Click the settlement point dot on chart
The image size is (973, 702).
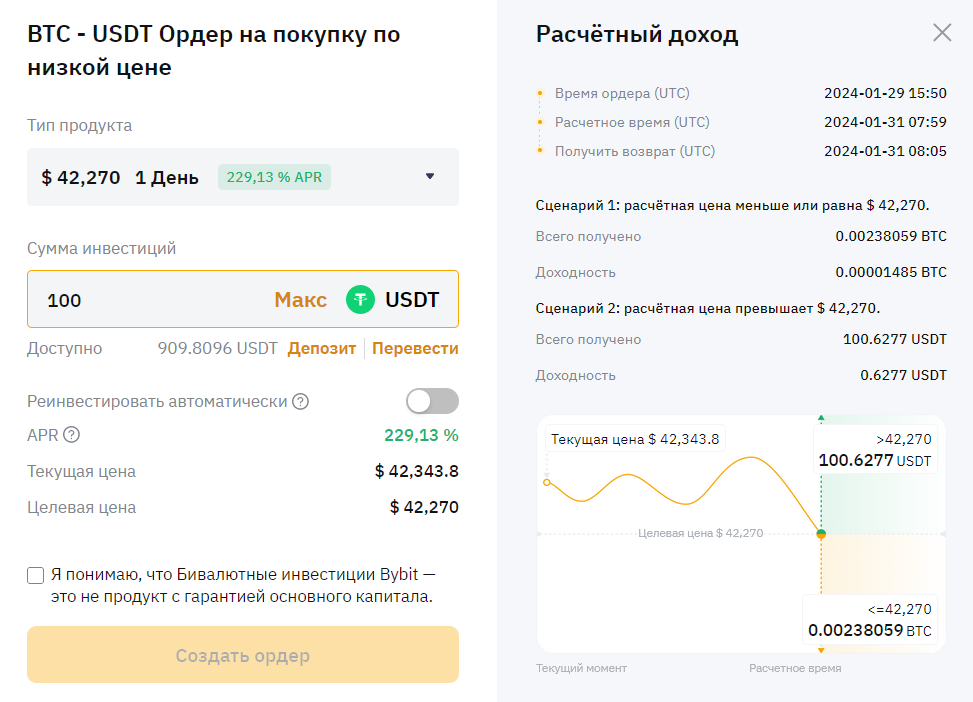pos(821,534)
